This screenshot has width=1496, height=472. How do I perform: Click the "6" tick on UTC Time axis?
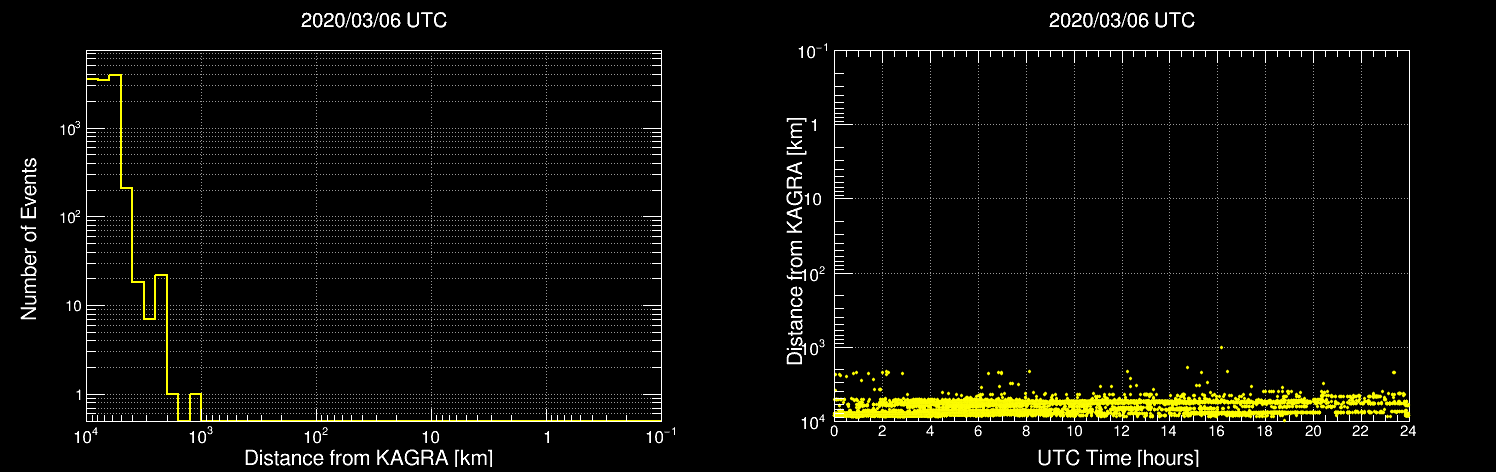[x=978, y=433]
